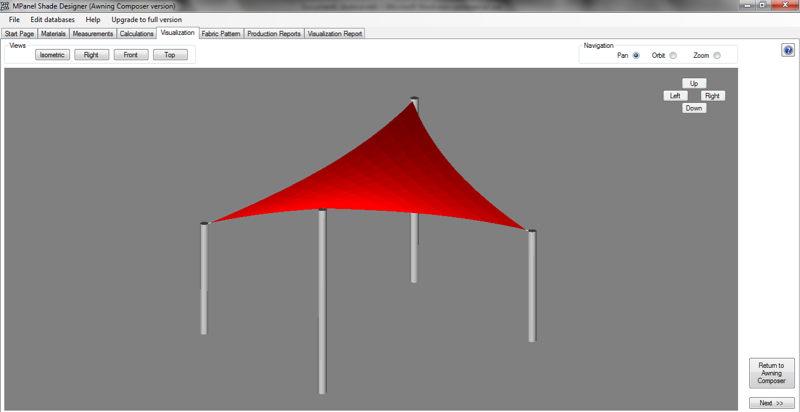This screenshot has width=800, height=412.
Task: Click the blue help question mark icon
Action: click(788, 50)
